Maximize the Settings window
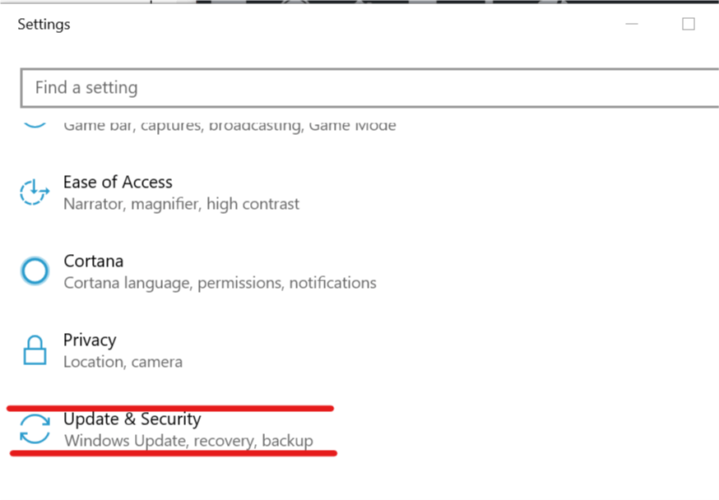The width and height of the screenshot is (719, 500). (688, 24)
